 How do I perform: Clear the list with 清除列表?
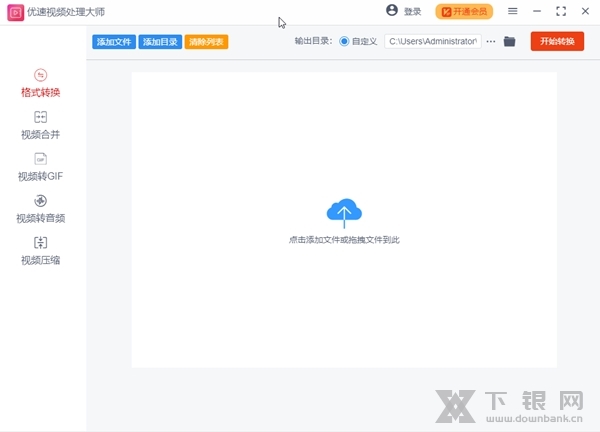click(206, 42)
